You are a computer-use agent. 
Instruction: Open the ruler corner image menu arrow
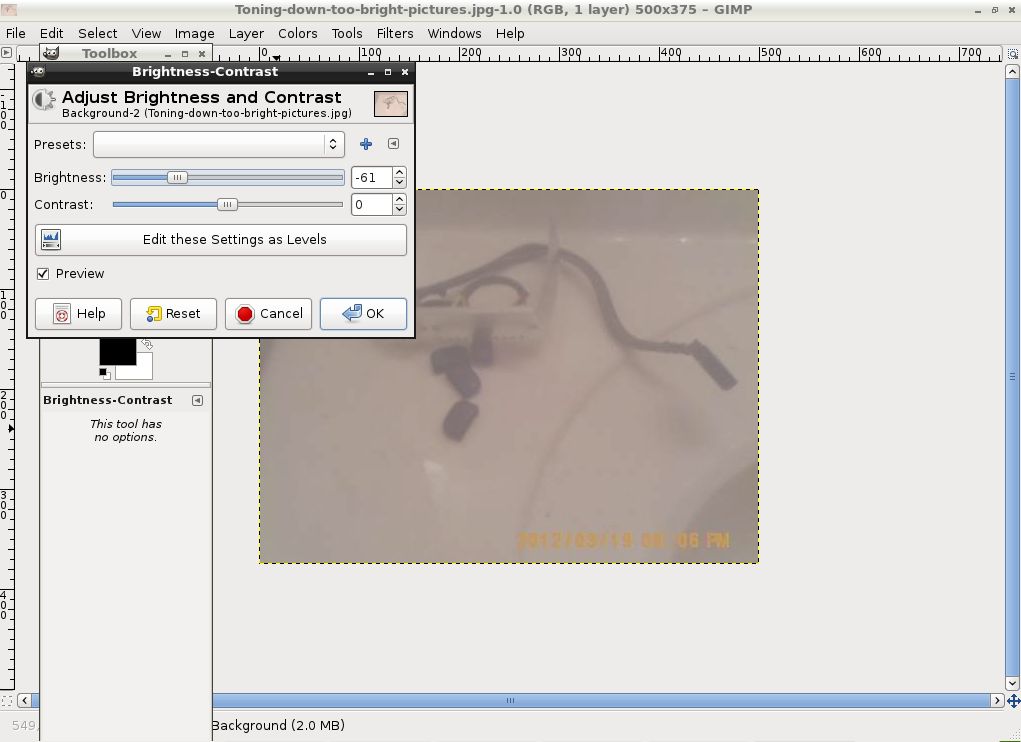[7, 53]
